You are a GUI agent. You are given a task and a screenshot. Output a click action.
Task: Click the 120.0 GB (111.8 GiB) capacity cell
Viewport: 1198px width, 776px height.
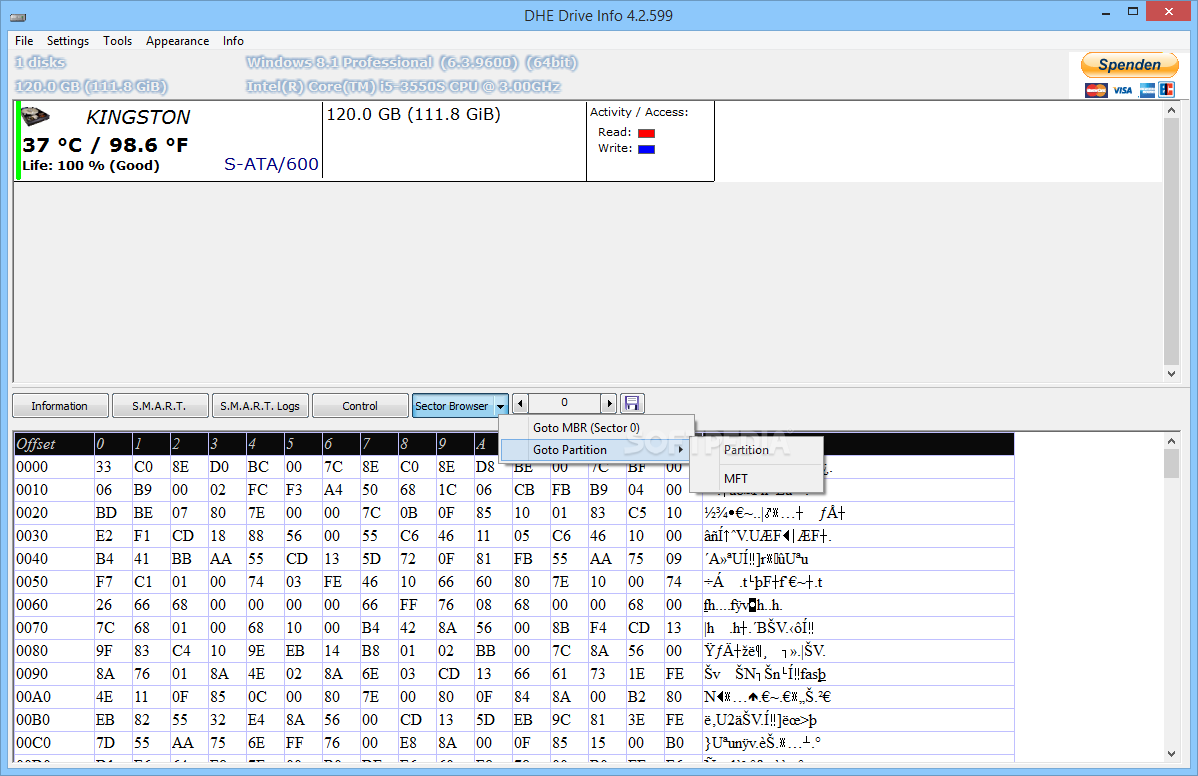454,141
